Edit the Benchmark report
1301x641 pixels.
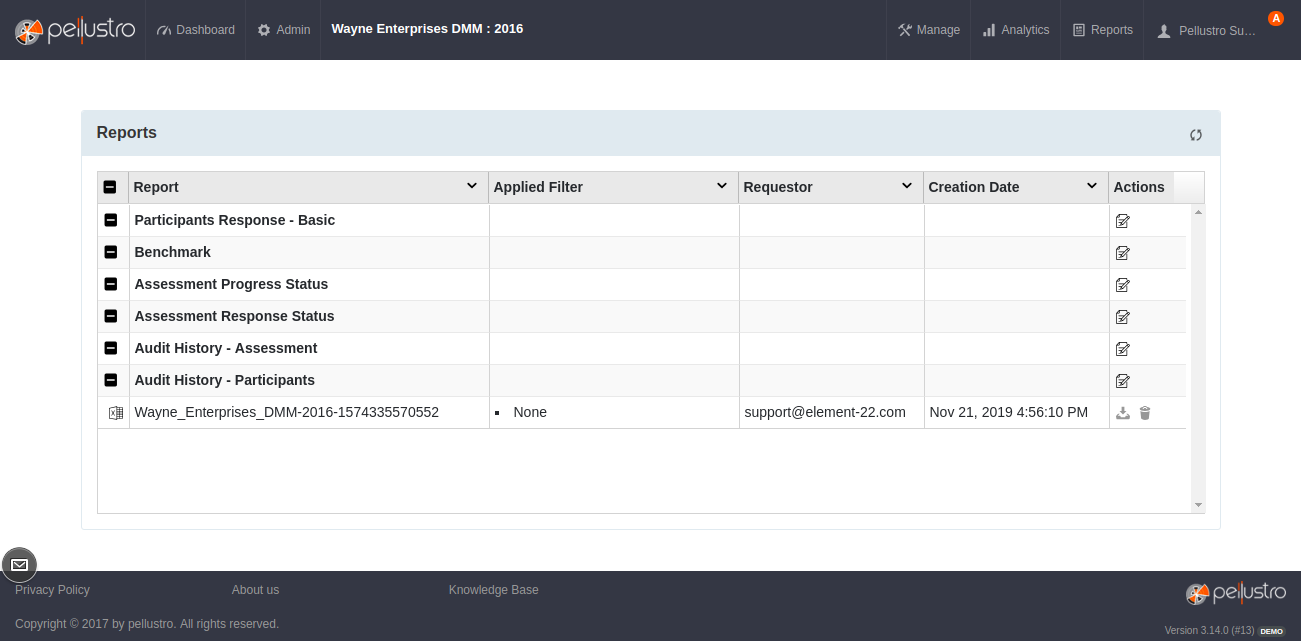point(1123,253)
